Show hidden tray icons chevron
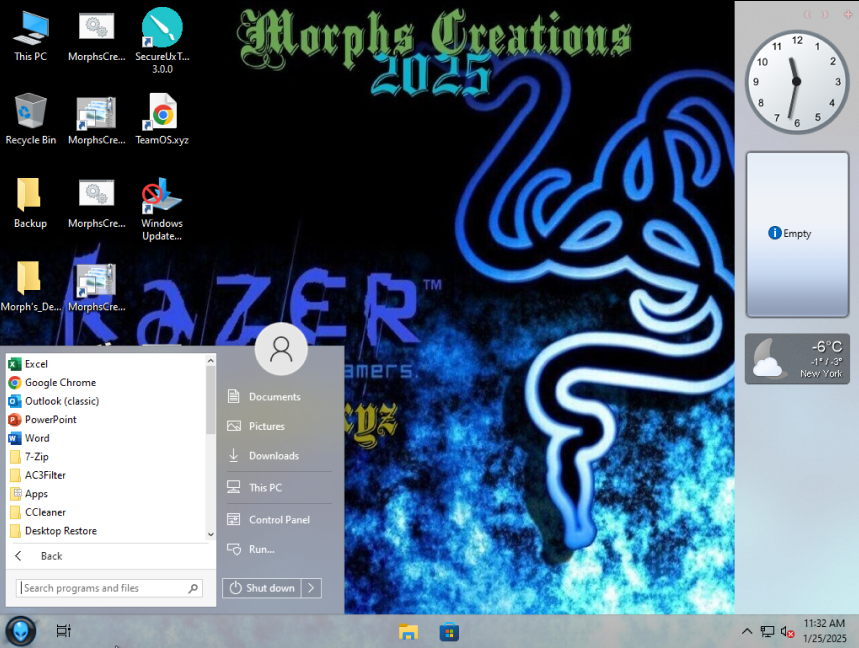The height and width of the screenshot is (648, 859). [x=747, y=631]
